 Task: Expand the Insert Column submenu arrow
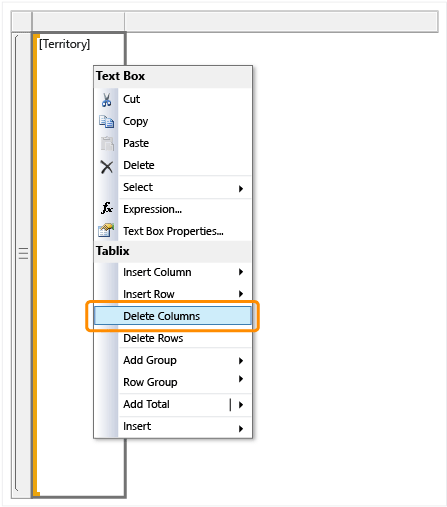pyautogui.click(x=241, y=272)
